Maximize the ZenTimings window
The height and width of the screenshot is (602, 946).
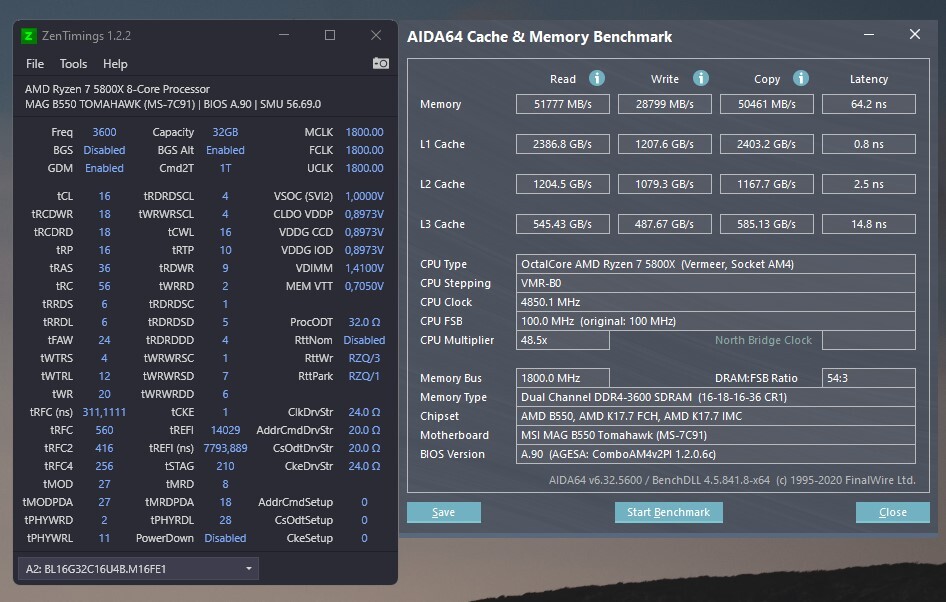tap(330, 35)
